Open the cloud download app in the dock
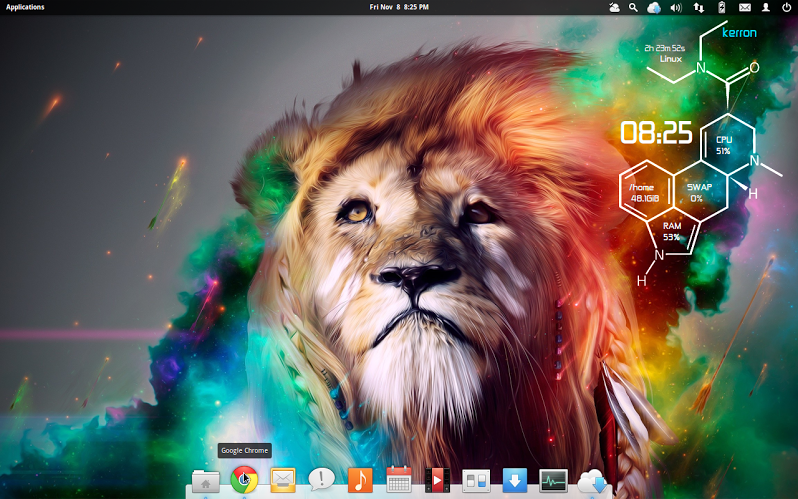 point(592,481)
